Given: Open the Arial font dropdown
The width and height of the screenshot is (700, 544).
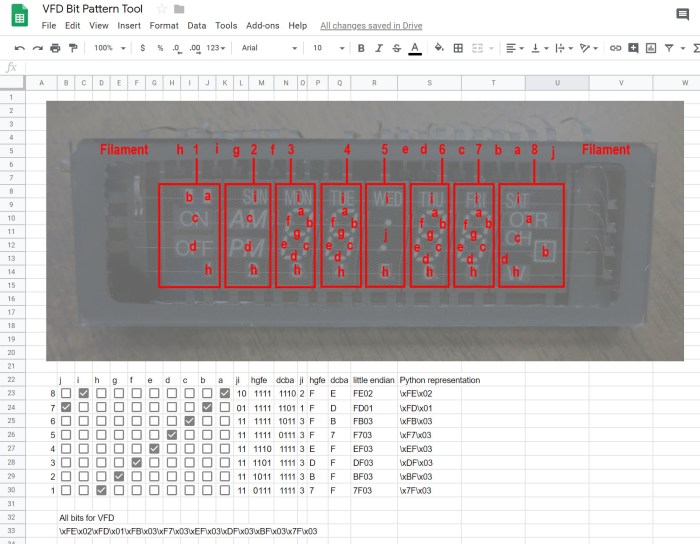Looking at the screenshot, I should click(x=269, y=48).
